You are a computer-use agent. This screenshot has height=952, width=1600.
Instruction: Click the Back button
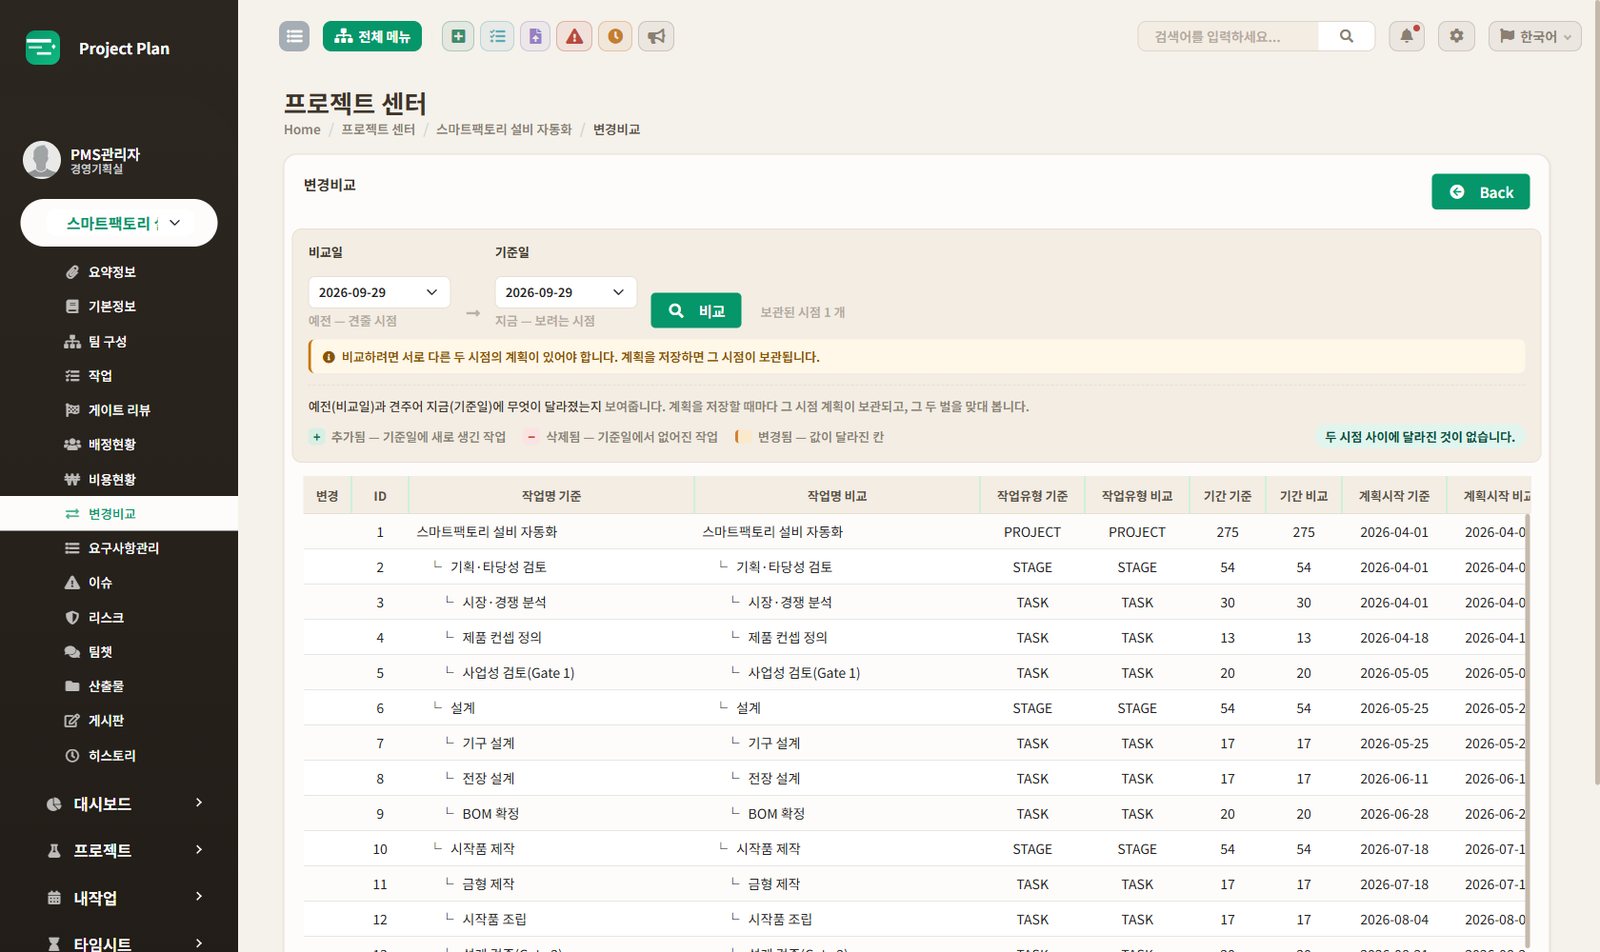[x=1480, y=192]
